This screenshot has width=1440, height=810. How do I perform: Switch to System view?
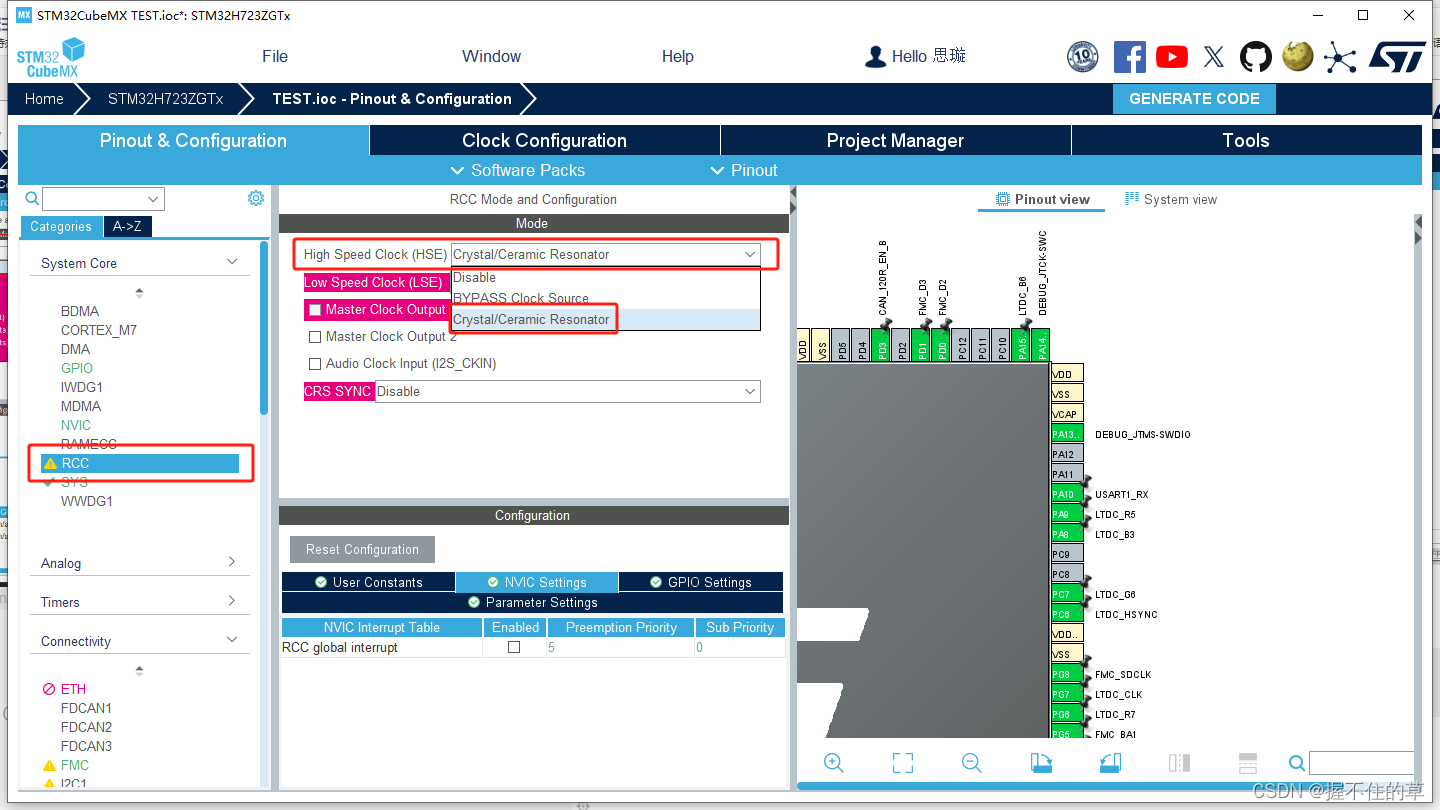click(x=1171, y=199)
